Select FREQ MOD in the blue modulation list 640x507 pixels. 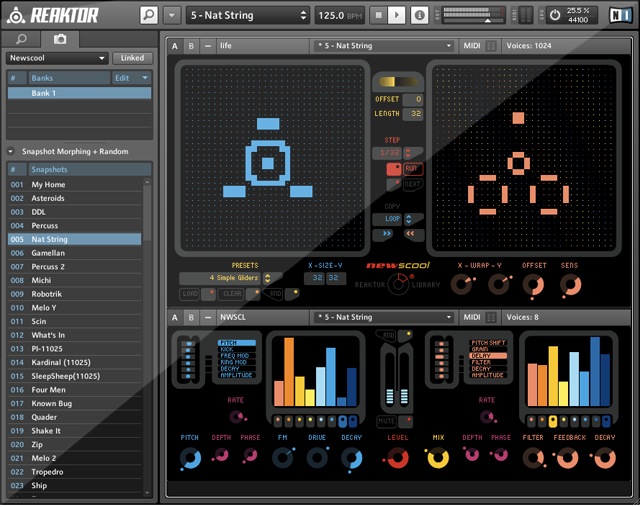tap(237, 356)
